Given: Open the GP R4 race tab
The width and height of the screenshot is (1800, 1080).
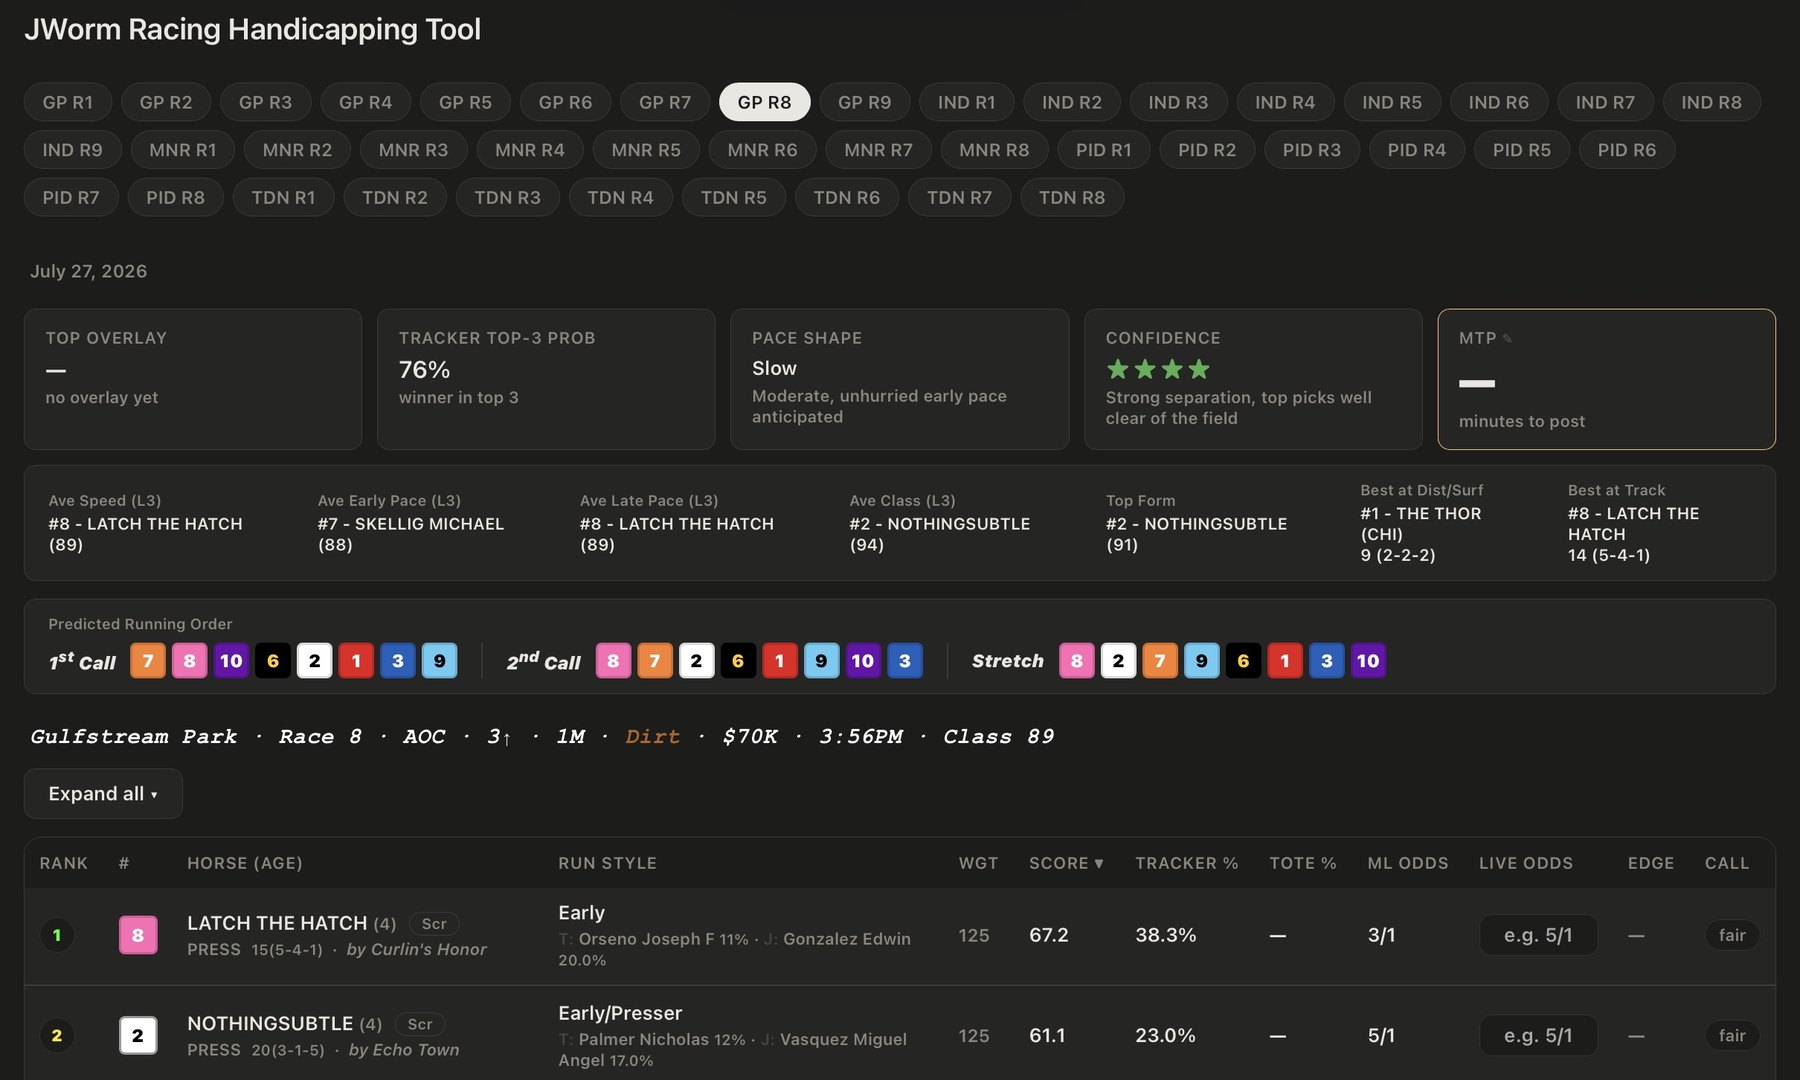Looking at the screenshot, I should pos(366,102).
